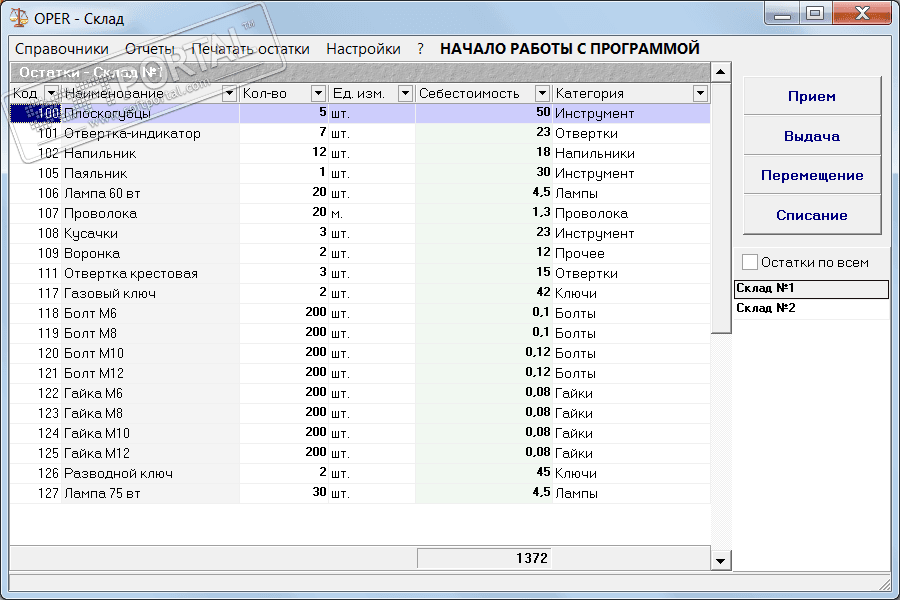This screenshot has height=600, width=900.
Task: Click the Остатки - Склад №1 title bar
Action: [x=360, y=72]
